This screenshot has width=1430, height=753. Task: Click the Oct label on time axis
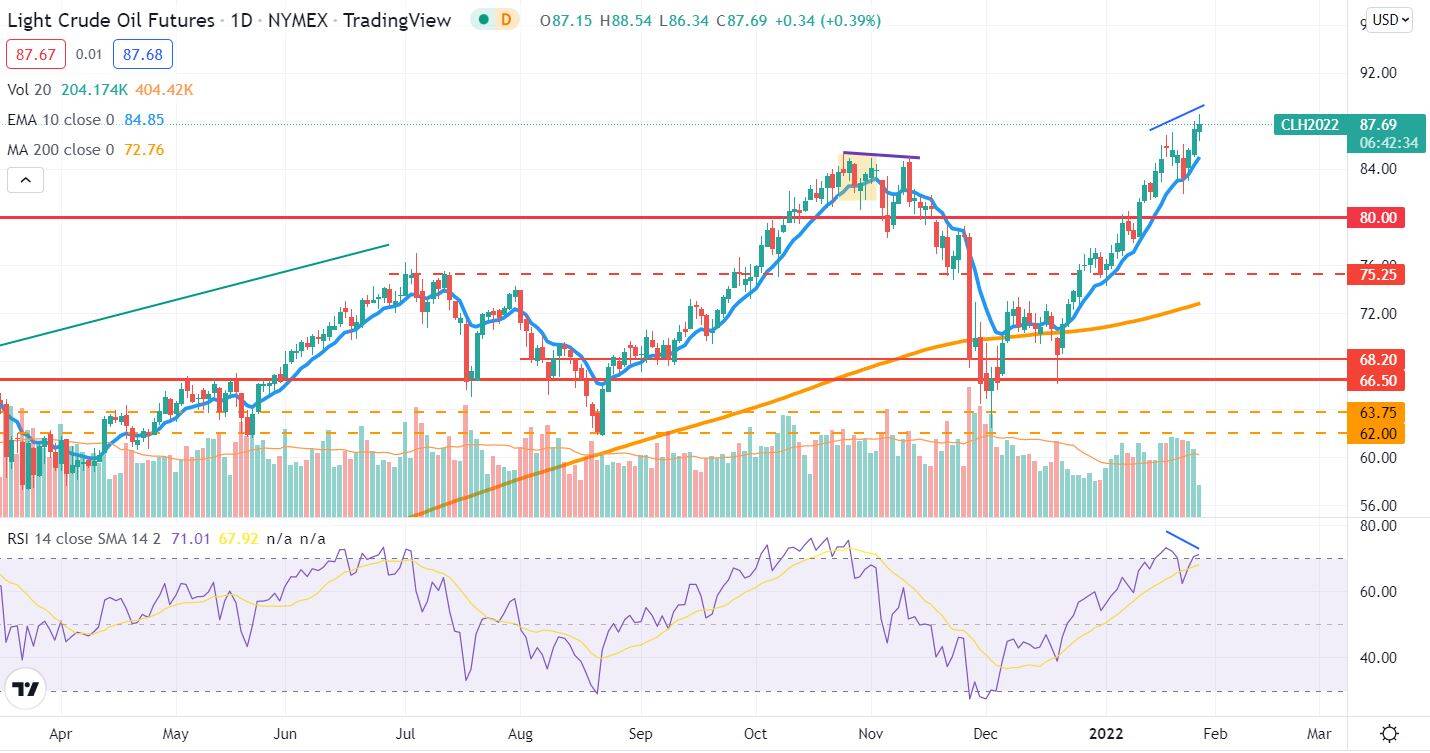click(x=755, y=733)
